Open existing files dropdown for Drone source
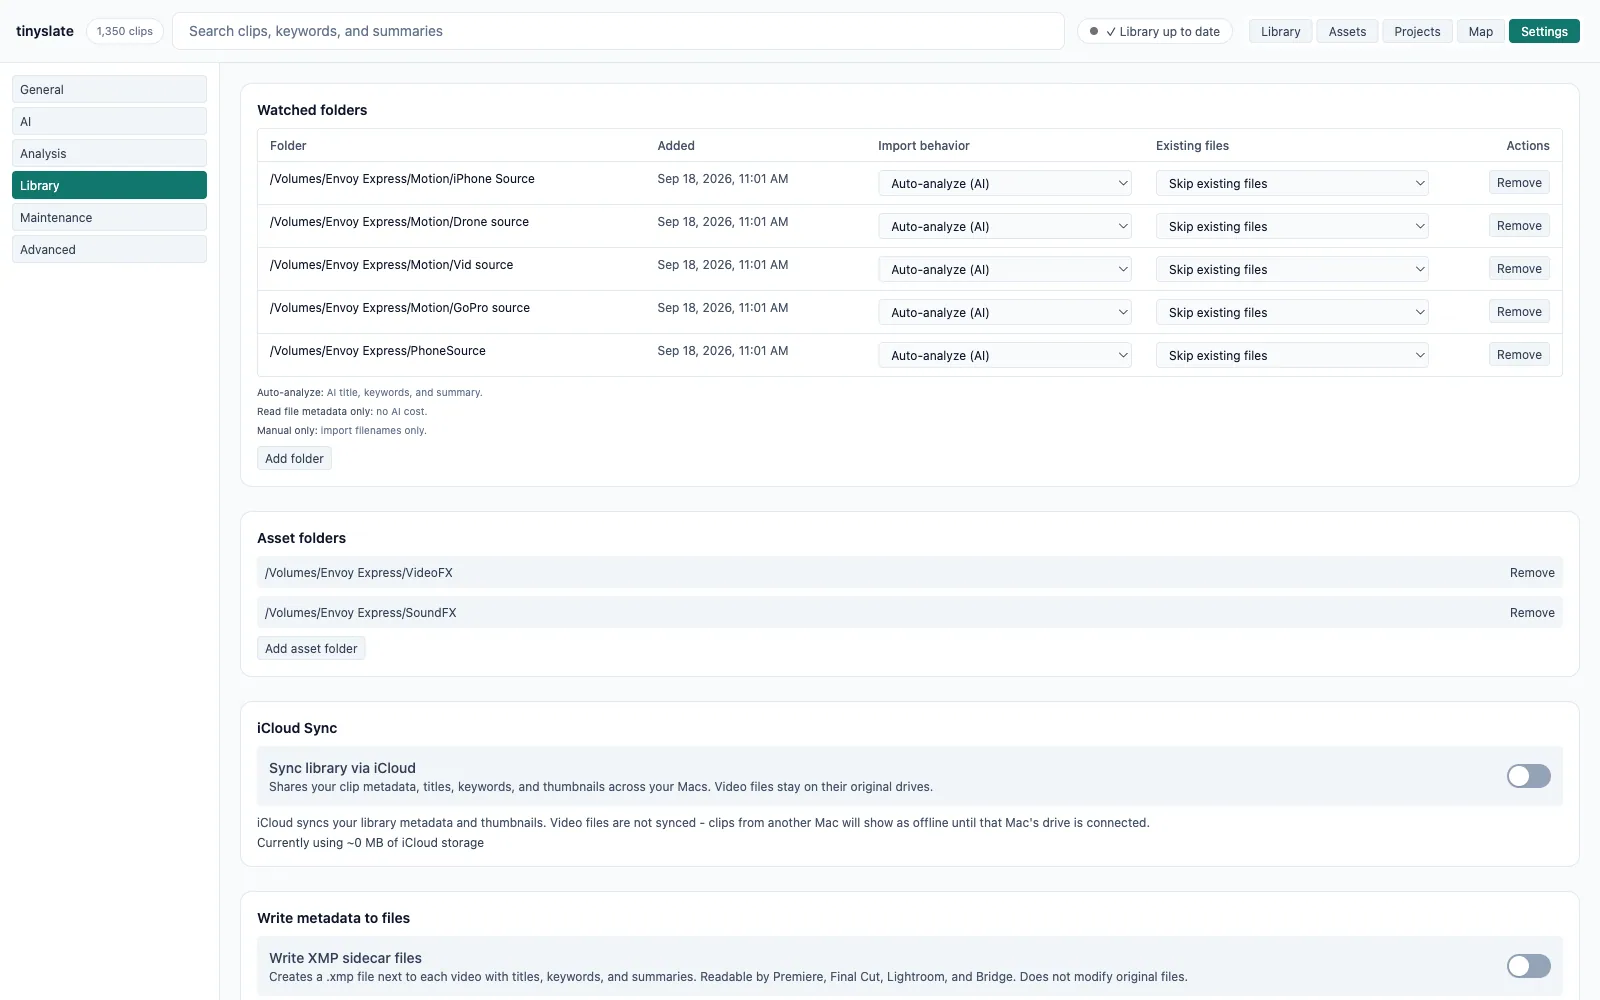Viewport: 1600px width, 1000px height. [x=1292, y=226]
